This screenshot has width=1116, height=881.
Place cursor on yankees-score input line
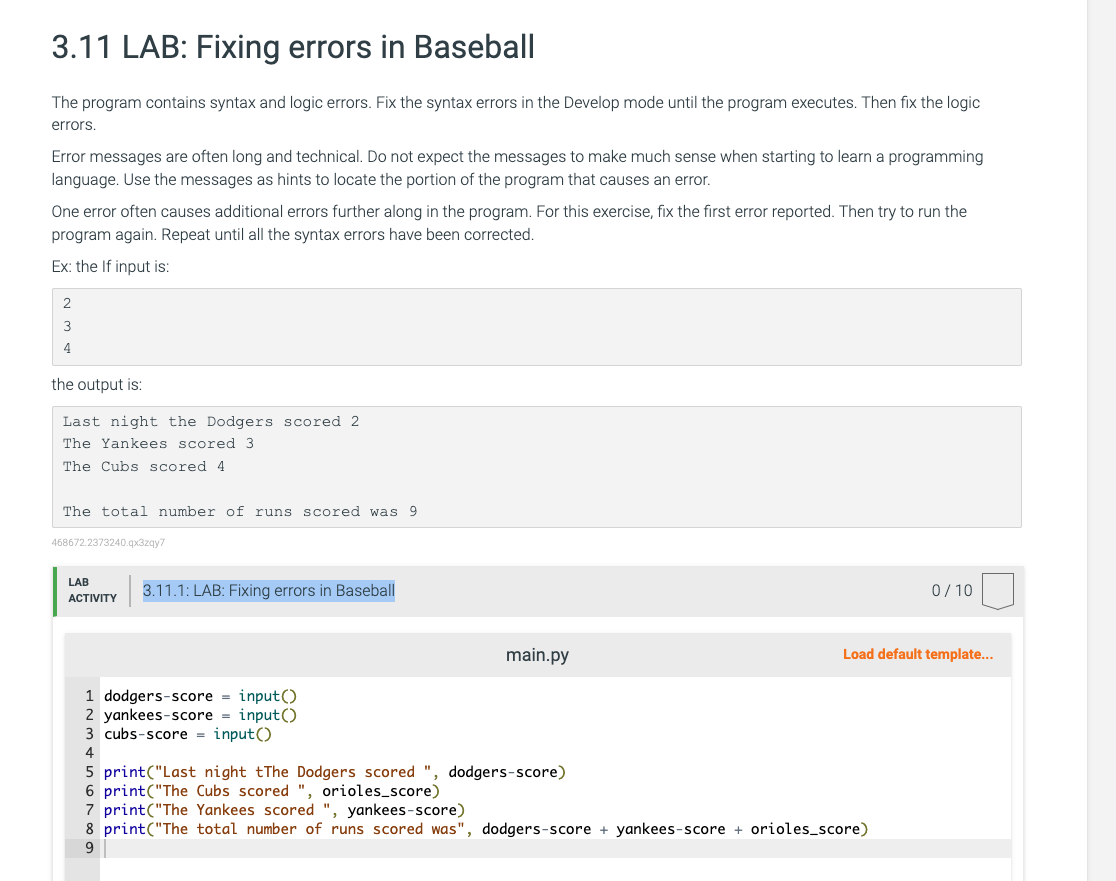click(x=200, y=714)
